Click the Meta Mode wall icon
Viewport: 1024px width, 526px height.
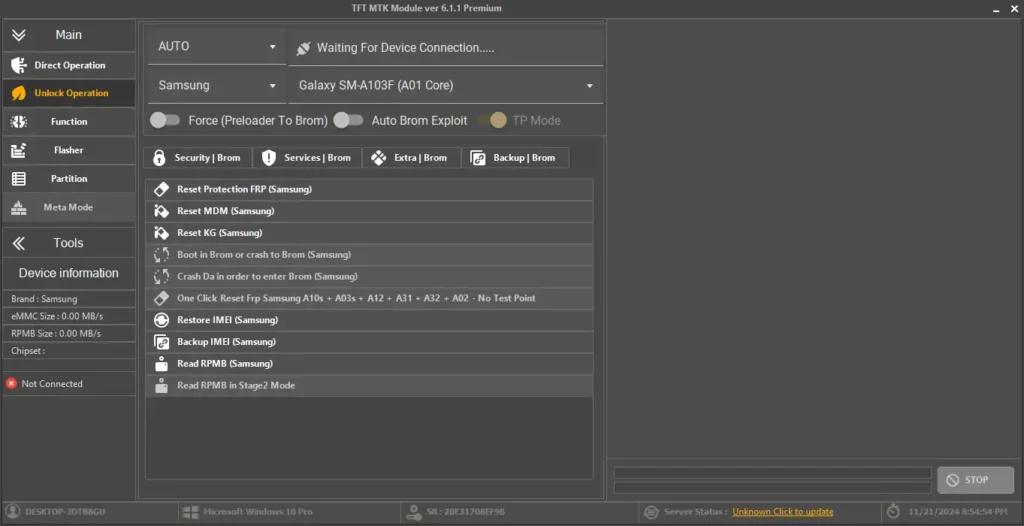(19, 208)
